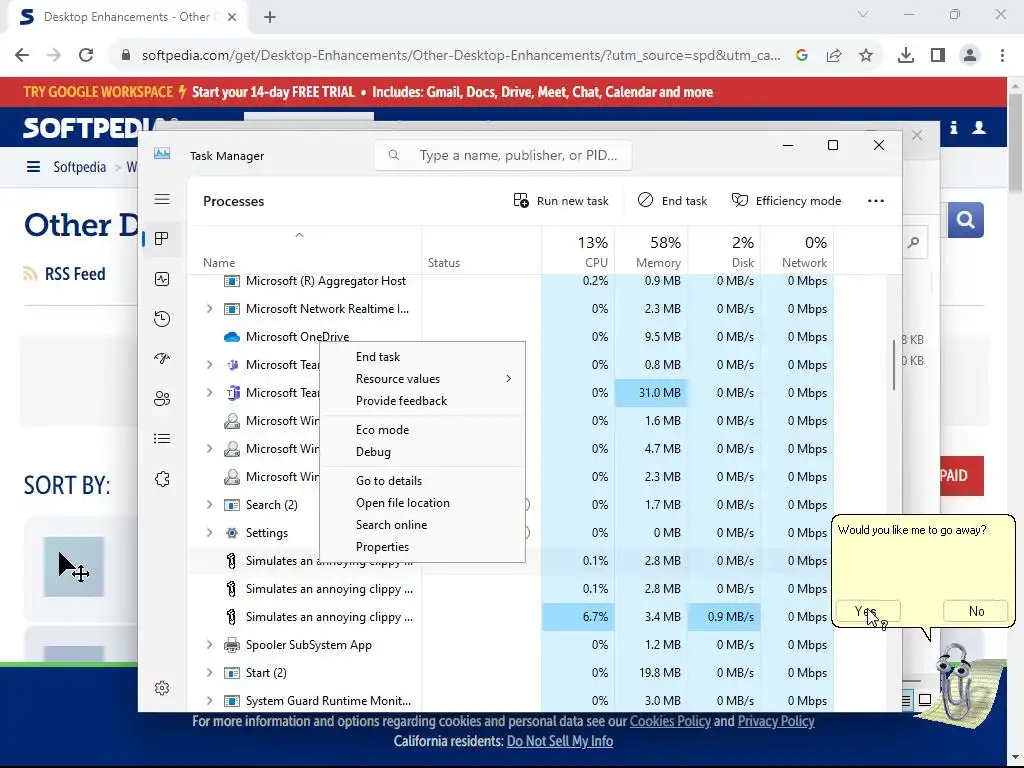
Task: Open the Performance sidebar icon
Action: tap(162, 279)
